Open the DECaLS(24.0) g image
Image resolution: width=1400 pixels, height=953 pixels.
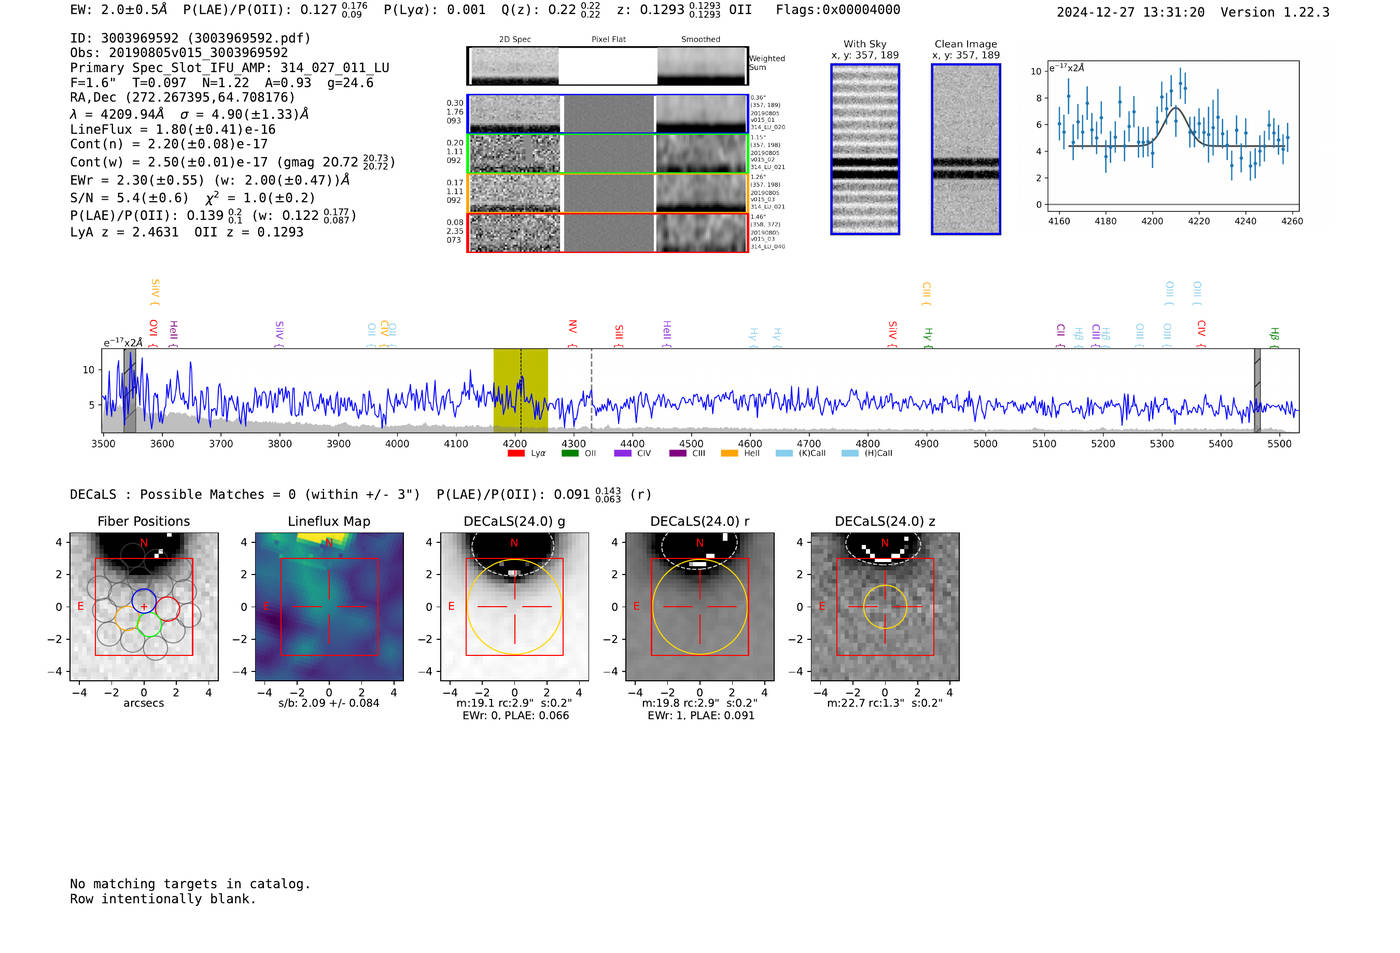pos(514,607)
